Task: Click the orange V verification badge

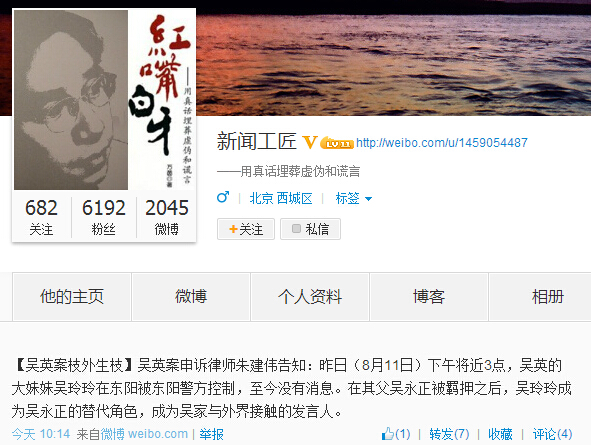Action: [x=310, y=142]
